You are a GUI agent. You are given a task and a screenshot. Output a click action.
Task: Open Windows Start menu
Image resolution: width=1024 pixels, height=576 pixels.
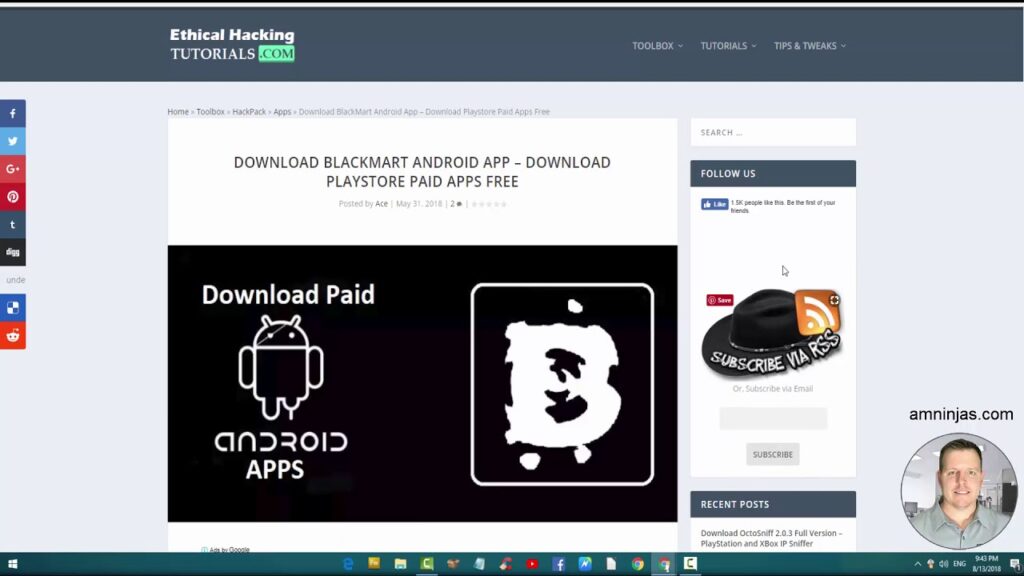[12, 564]
